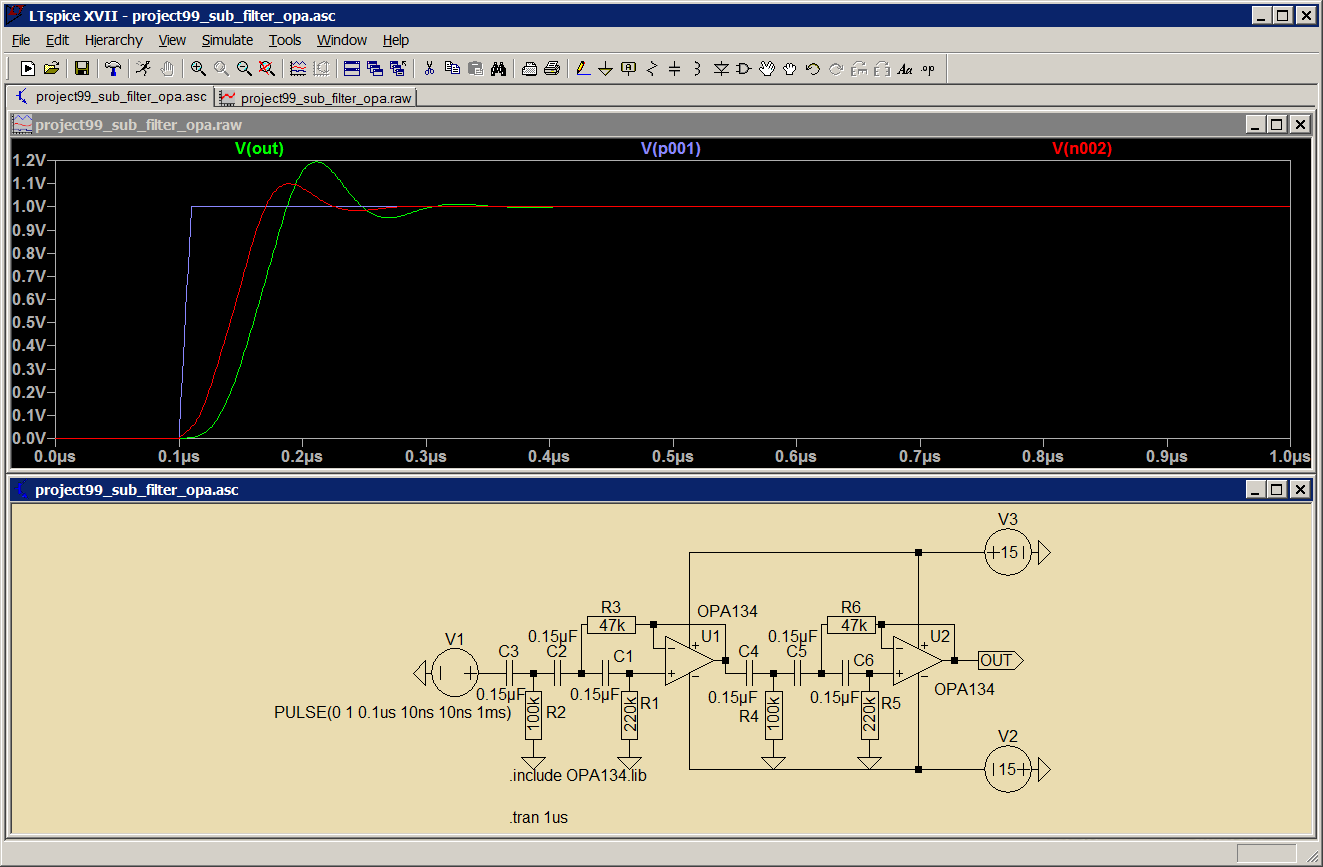This screenshot has width=1323, height=867.
Task: Save the schematic with the floppy disk icon
Action: point(82,68)
